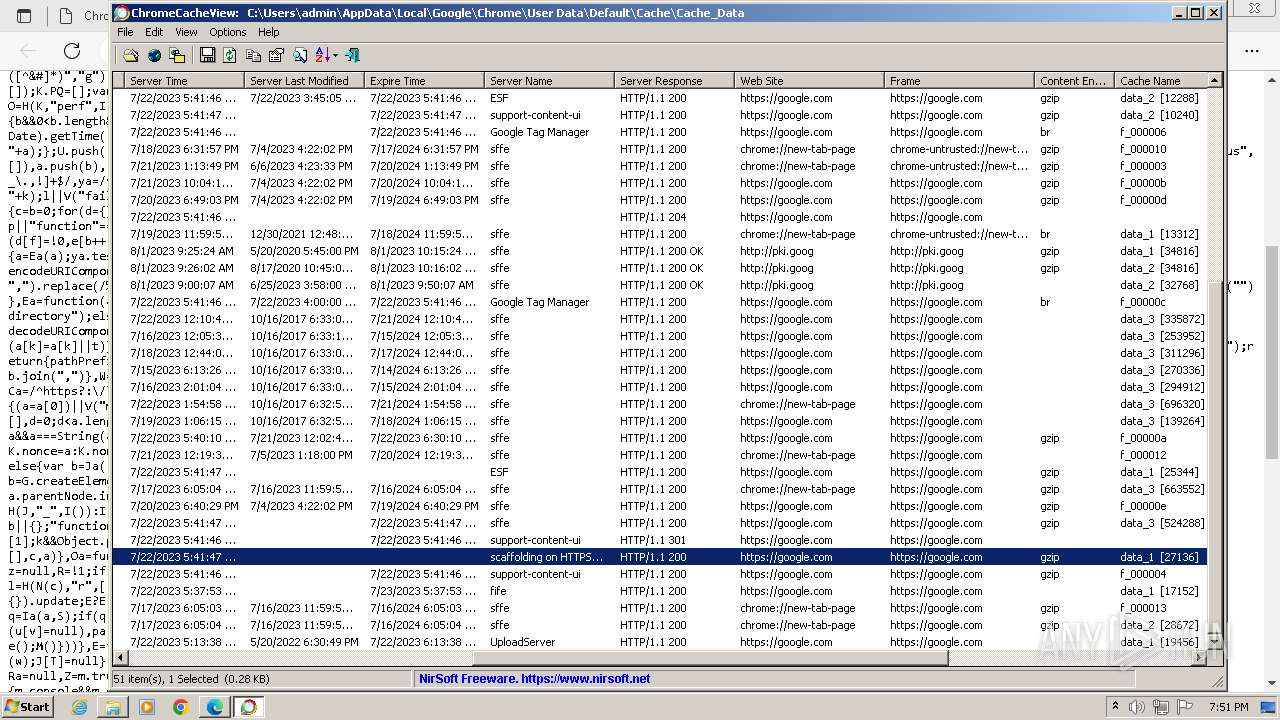The image size is (1280, 720).
Task: Click the Content Encoding column header
Action: (x=1074, y=81)
